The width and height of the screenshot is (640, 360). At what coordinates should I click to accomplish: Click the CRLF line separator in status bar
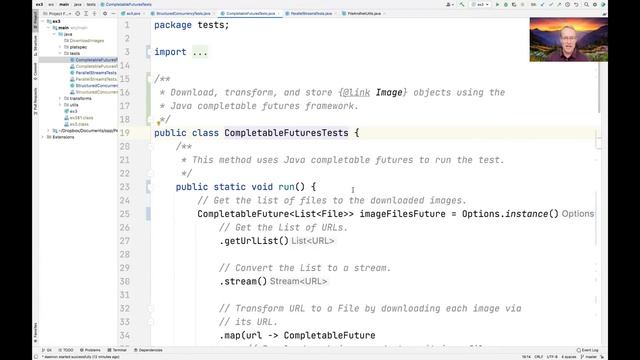(x=538, y=357)
